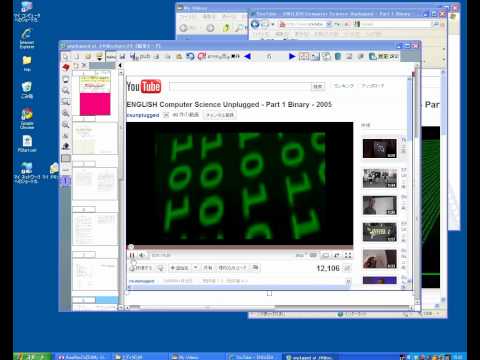Open the fourth related video thumbnail
Viewport: 480px width, 360px height.
[x=380, y=232]
